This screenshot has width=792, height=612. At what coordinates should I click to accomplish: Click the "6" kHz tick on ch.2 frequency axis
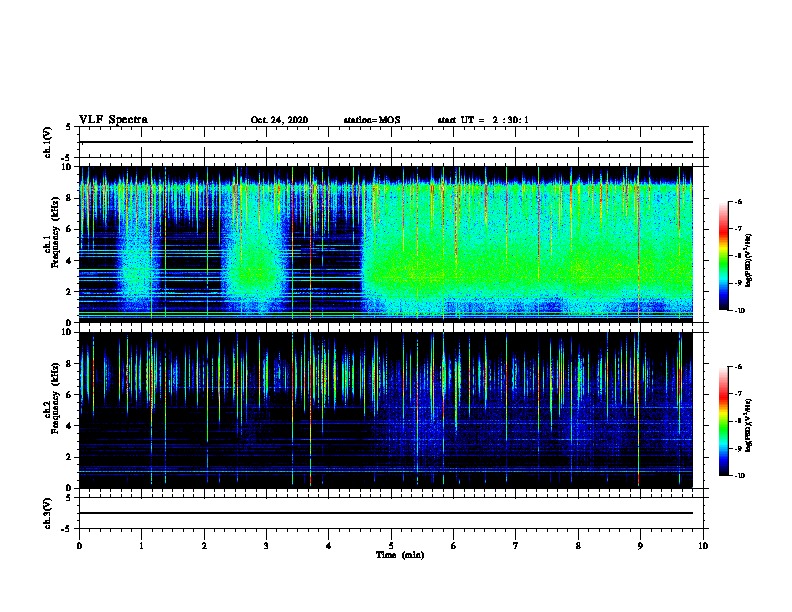pyautogui.click(x=69, y=395)
